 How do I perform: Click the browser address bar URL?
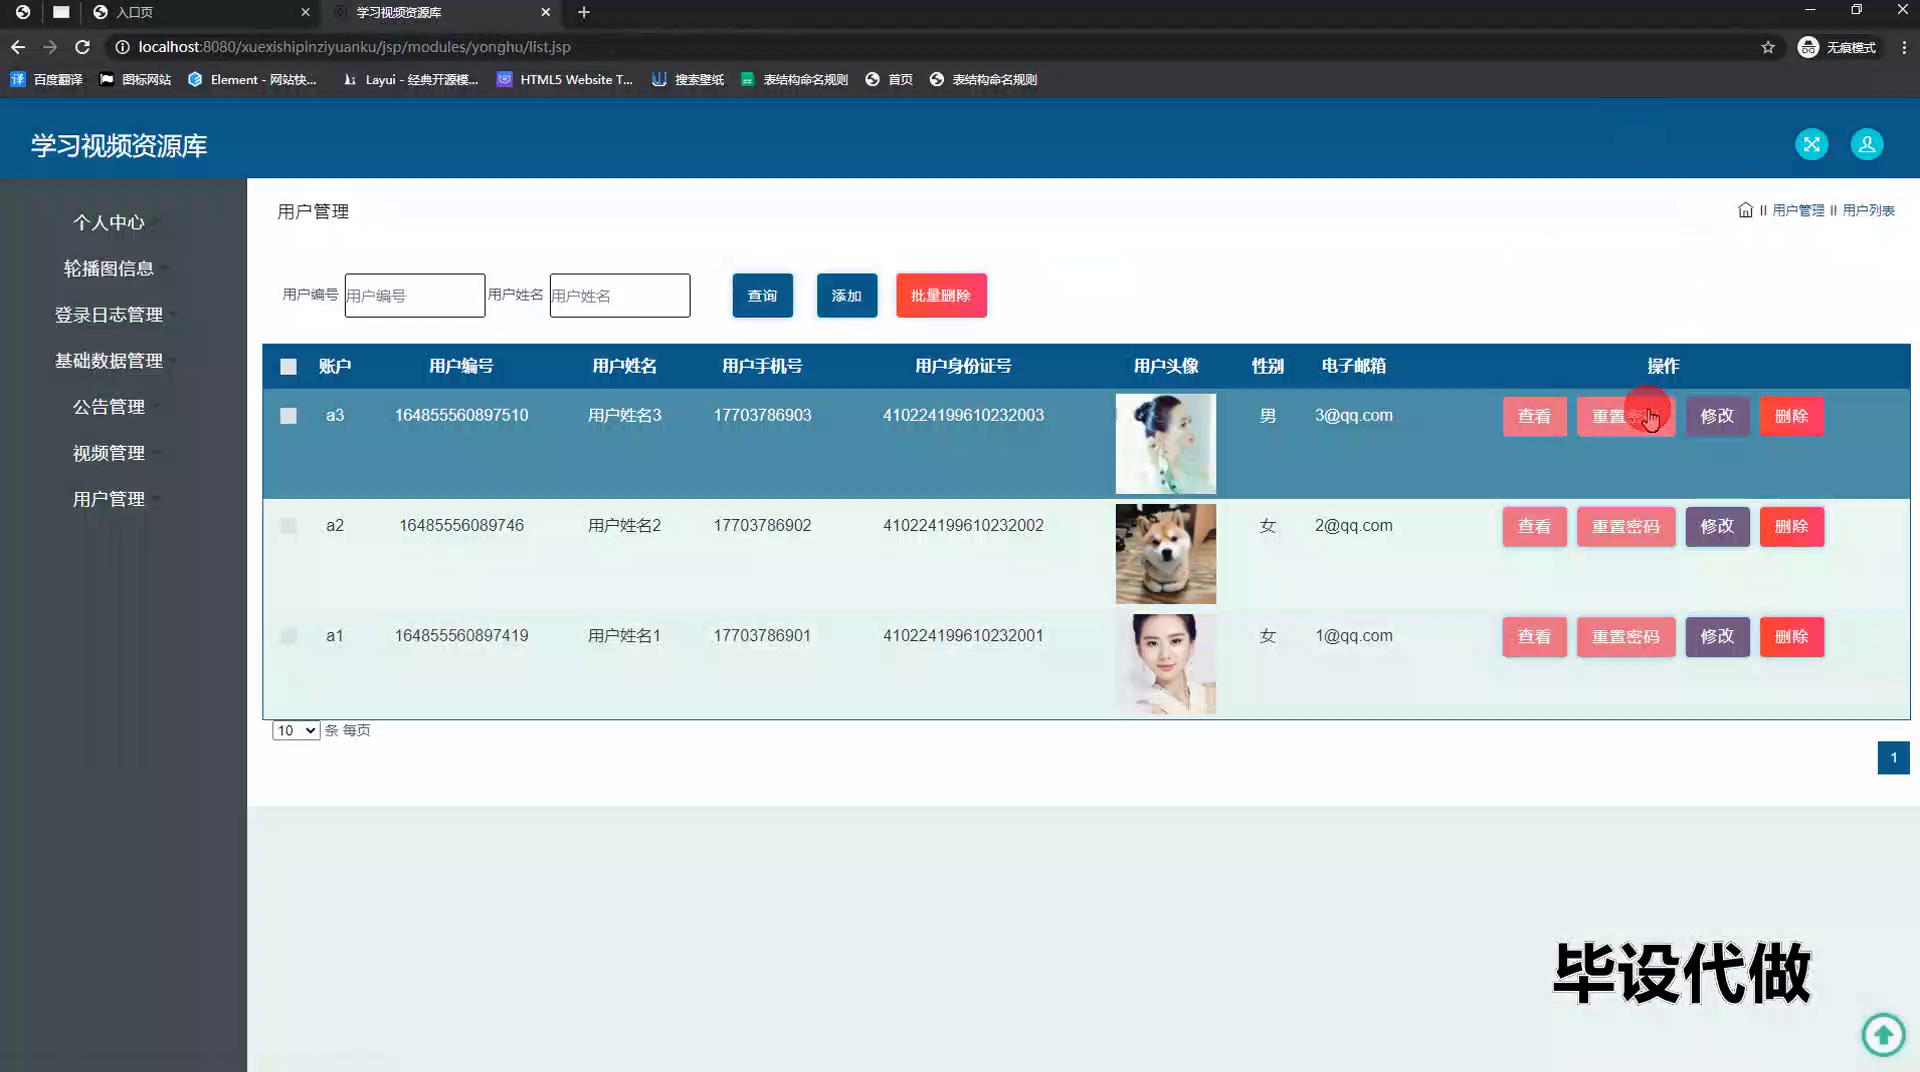click(x=354, y=47)
